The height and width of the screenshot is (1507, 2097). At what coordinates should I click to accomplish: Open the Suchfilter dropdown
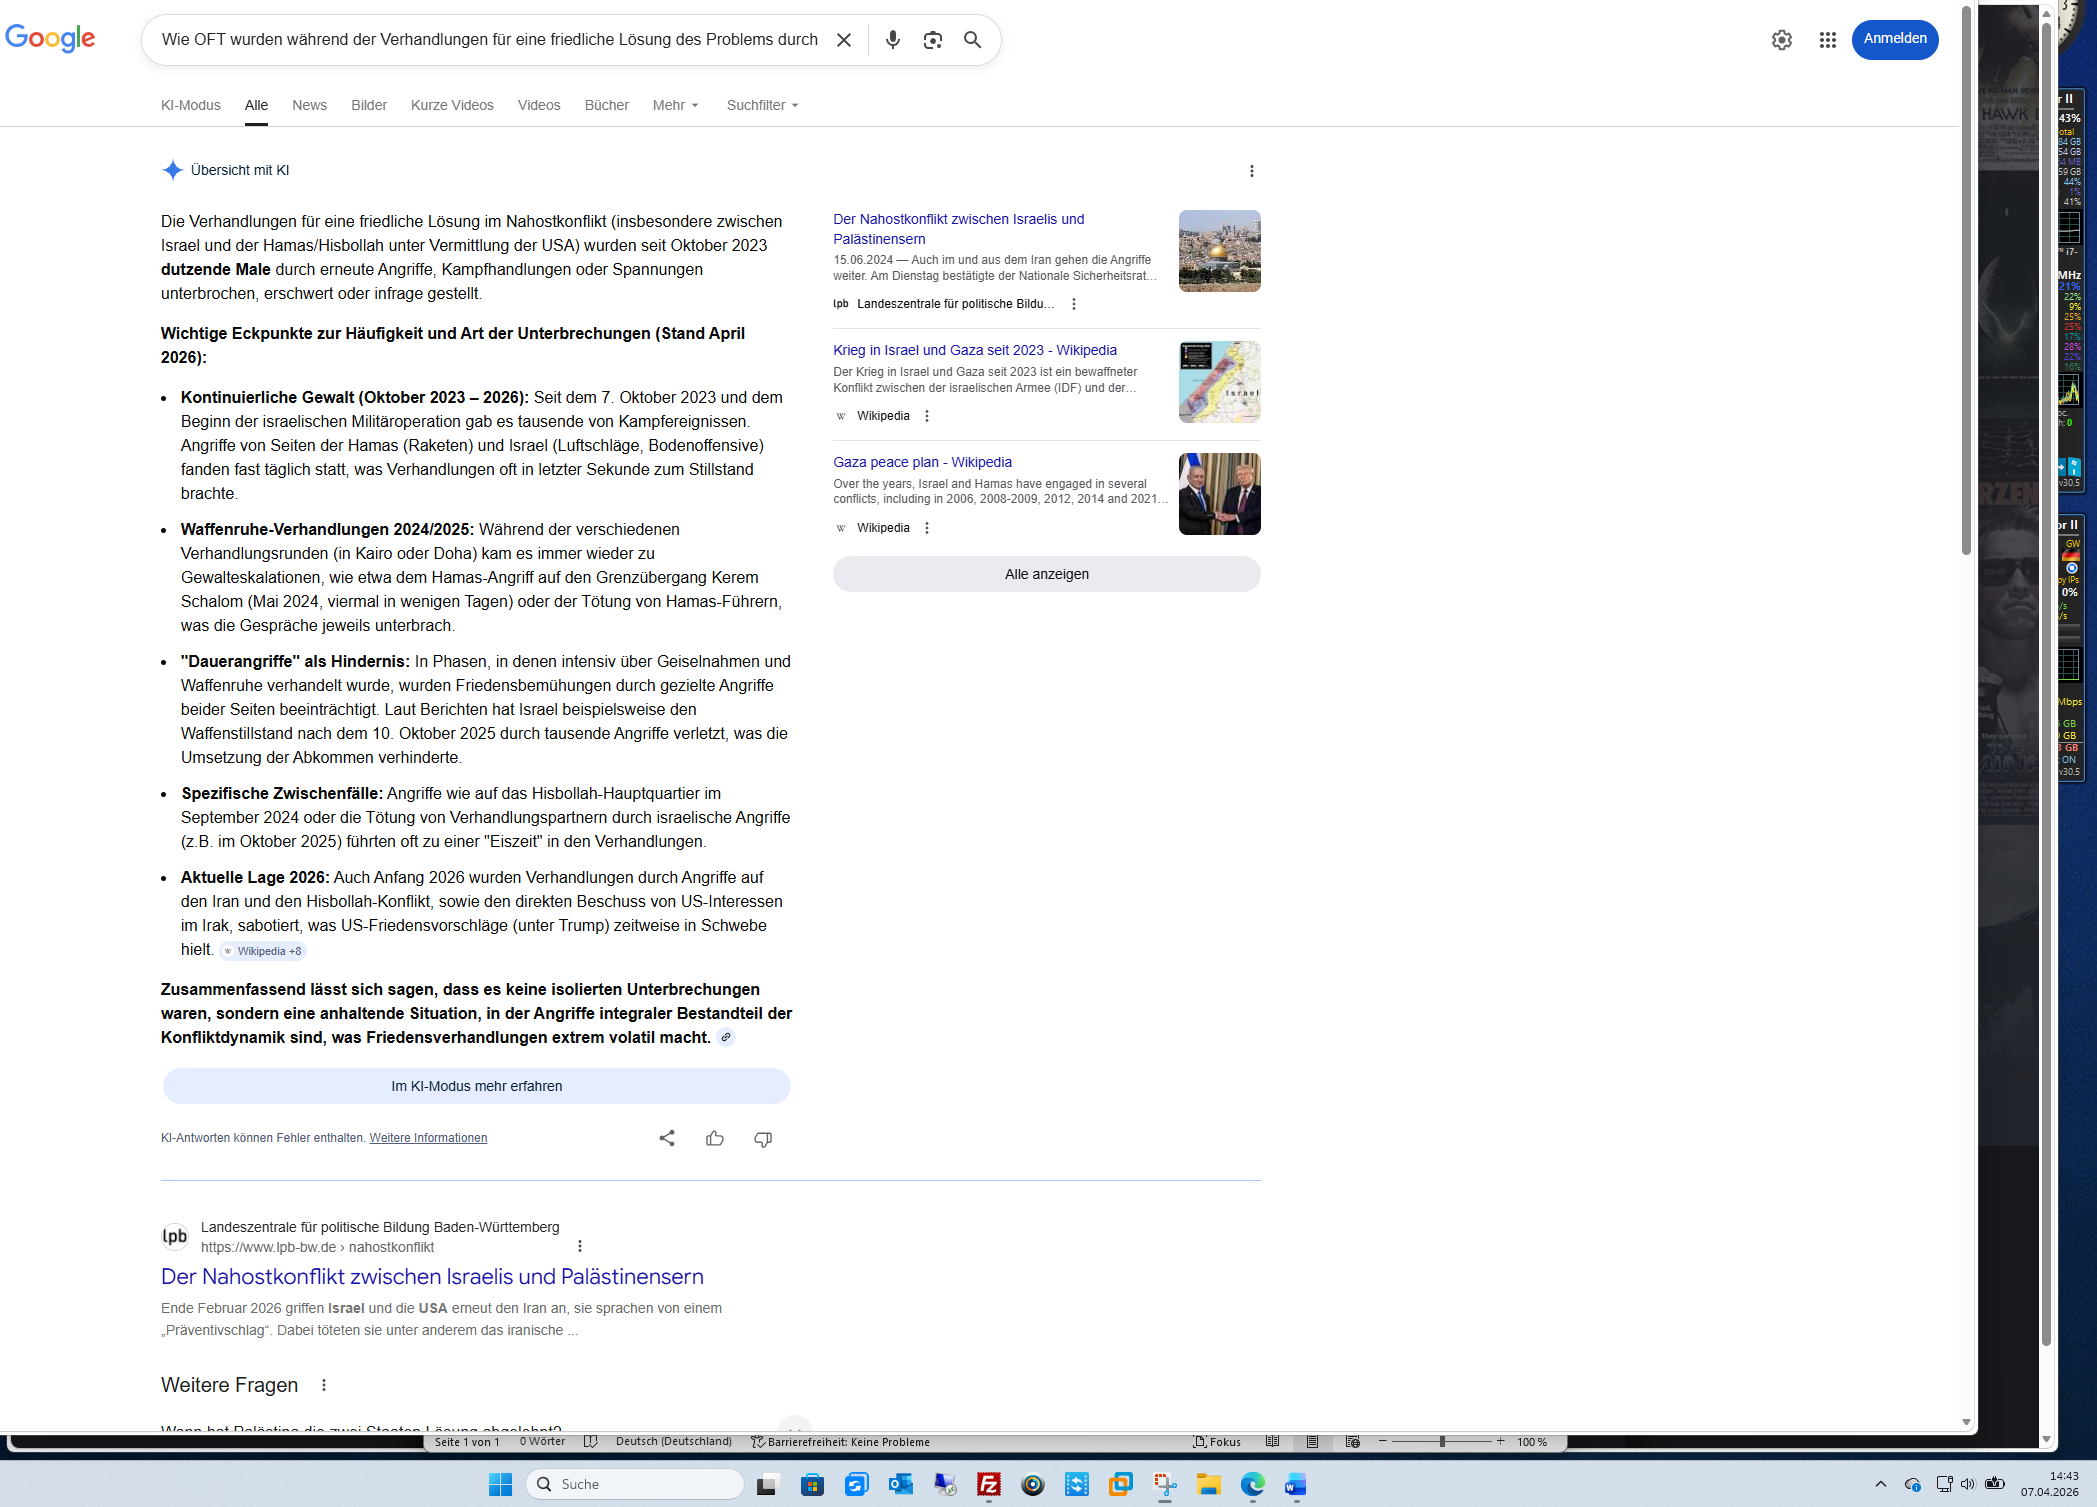pos(762,105)
